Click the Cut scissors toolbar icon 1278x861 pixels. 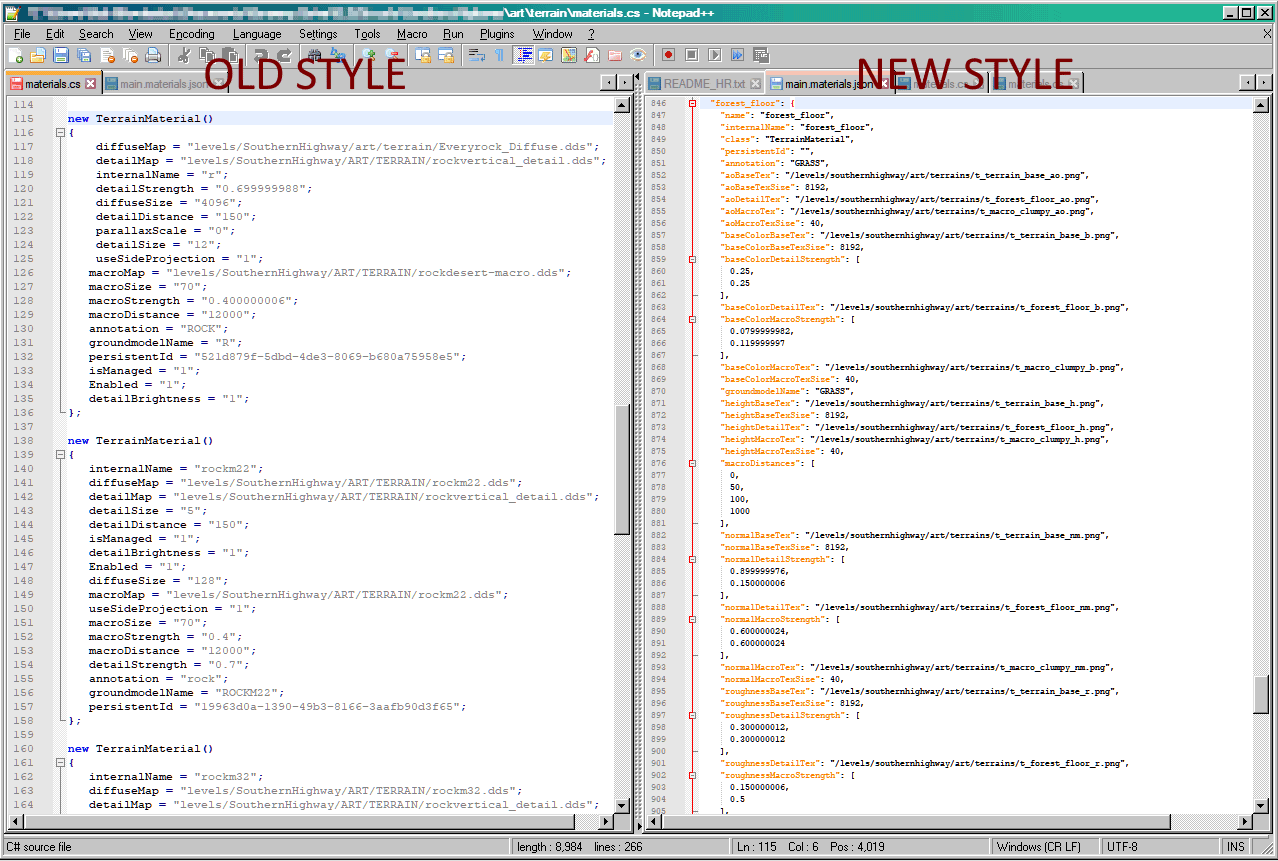coord(185,56)
